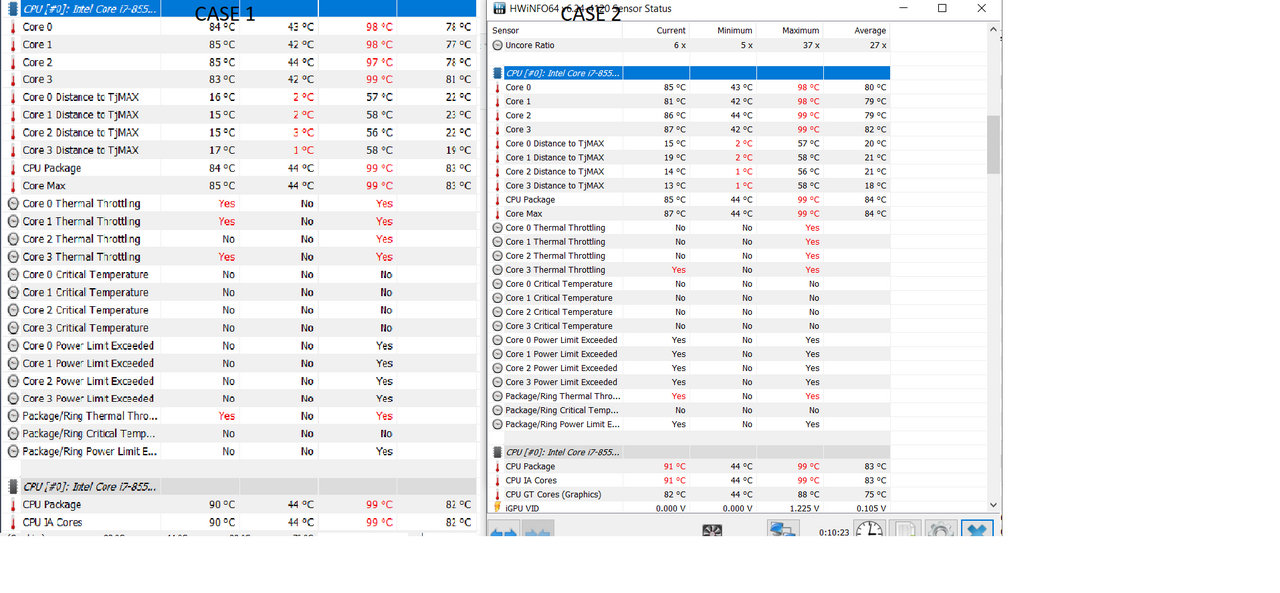Viewport: 1280px width, 593px height.
Task: Maximize the HWiNFO64 Sensor Status window
Action: point(942,9)
